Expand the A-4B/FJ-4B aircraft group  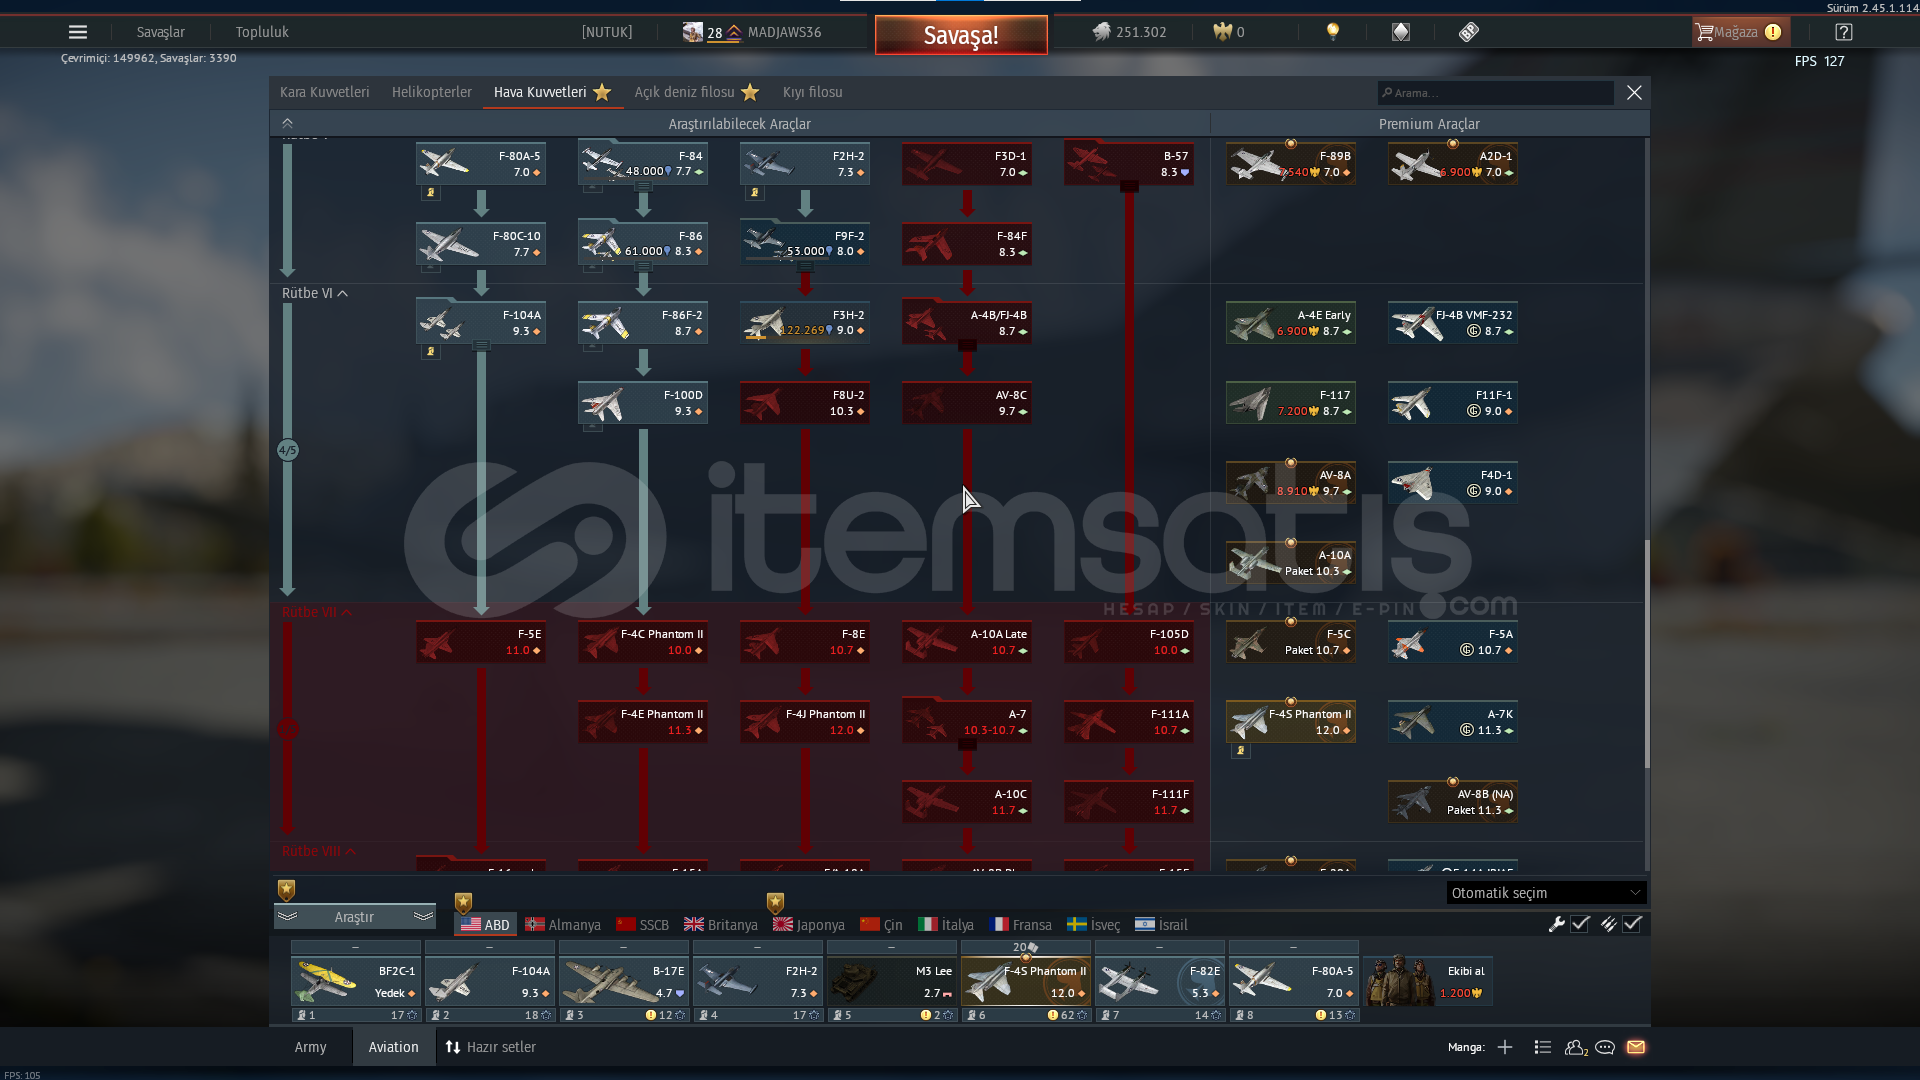(x=967, y=345)
